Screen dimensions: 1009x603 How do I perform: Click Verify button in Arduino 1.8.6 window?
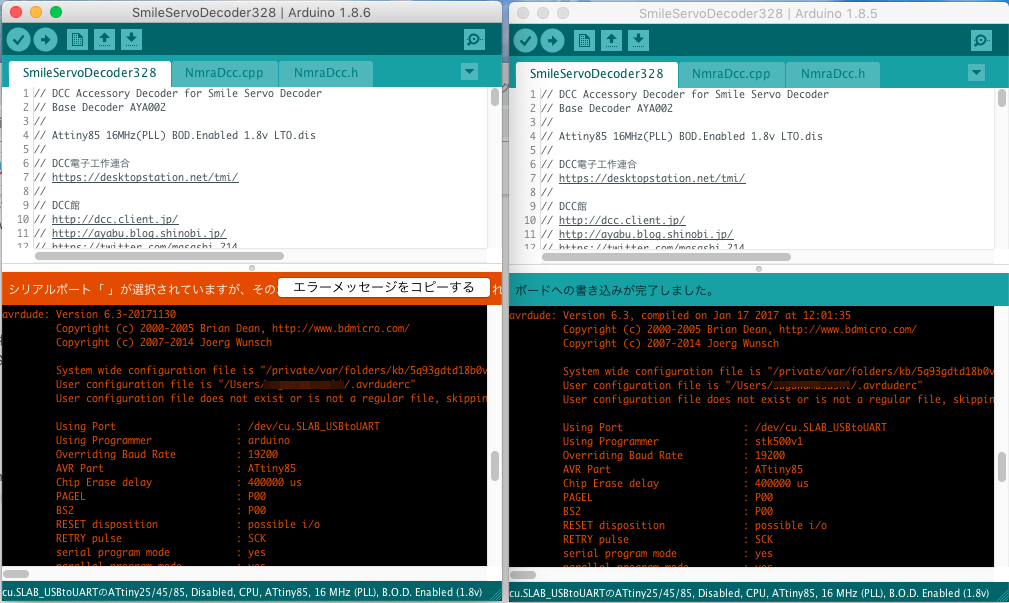pyautogui.click(x=19, y=40)
